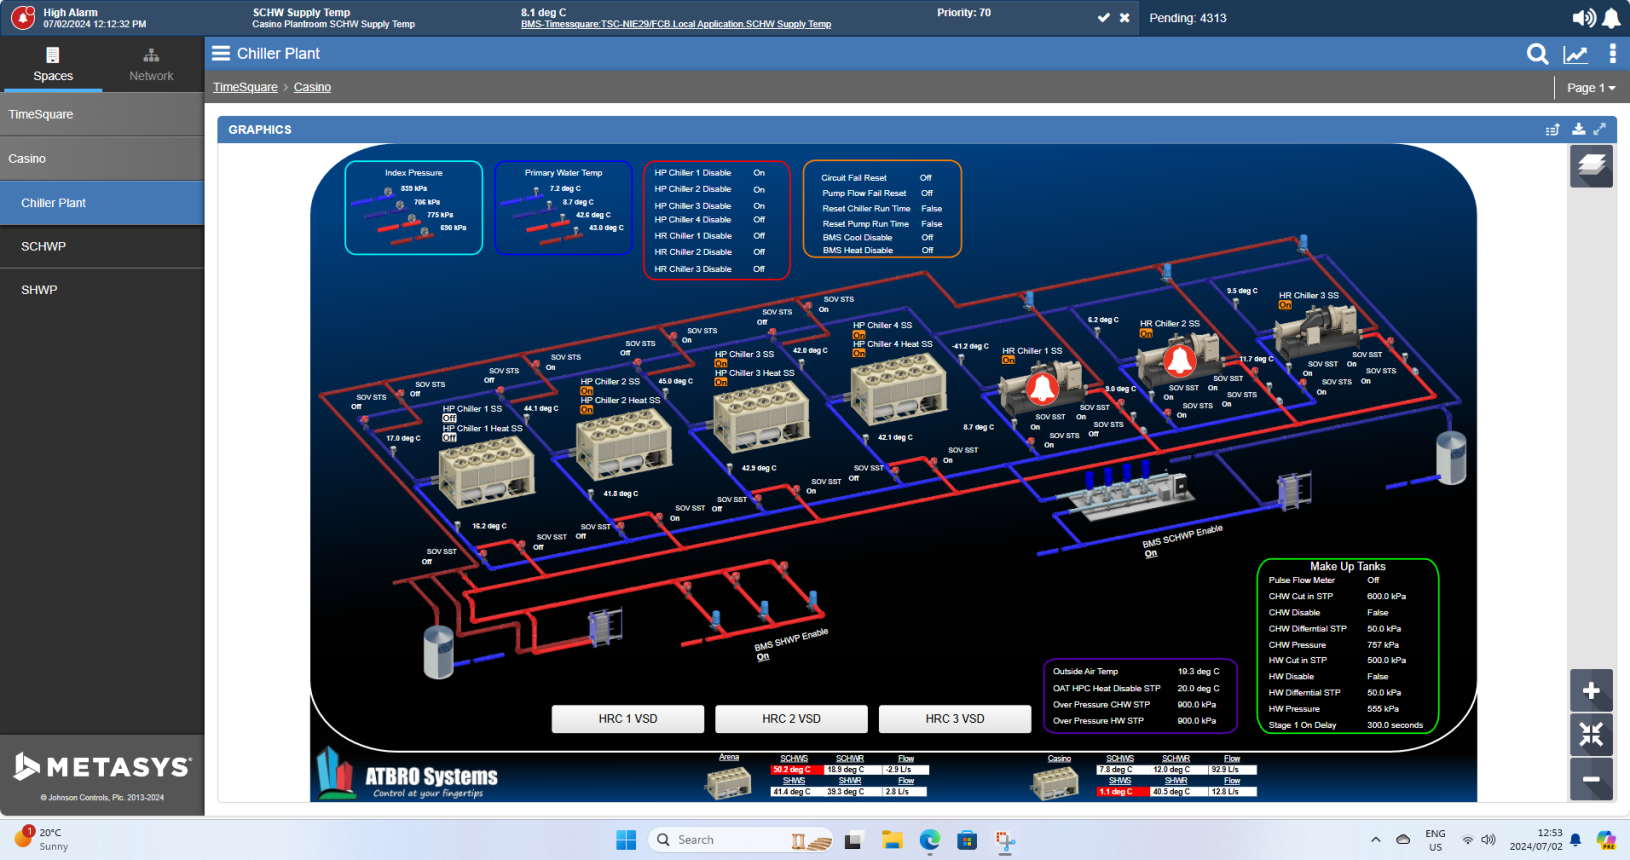This screenshot has height=860, width=1630.
Task: Open the trend chart icon
Action: (1576, 55)
